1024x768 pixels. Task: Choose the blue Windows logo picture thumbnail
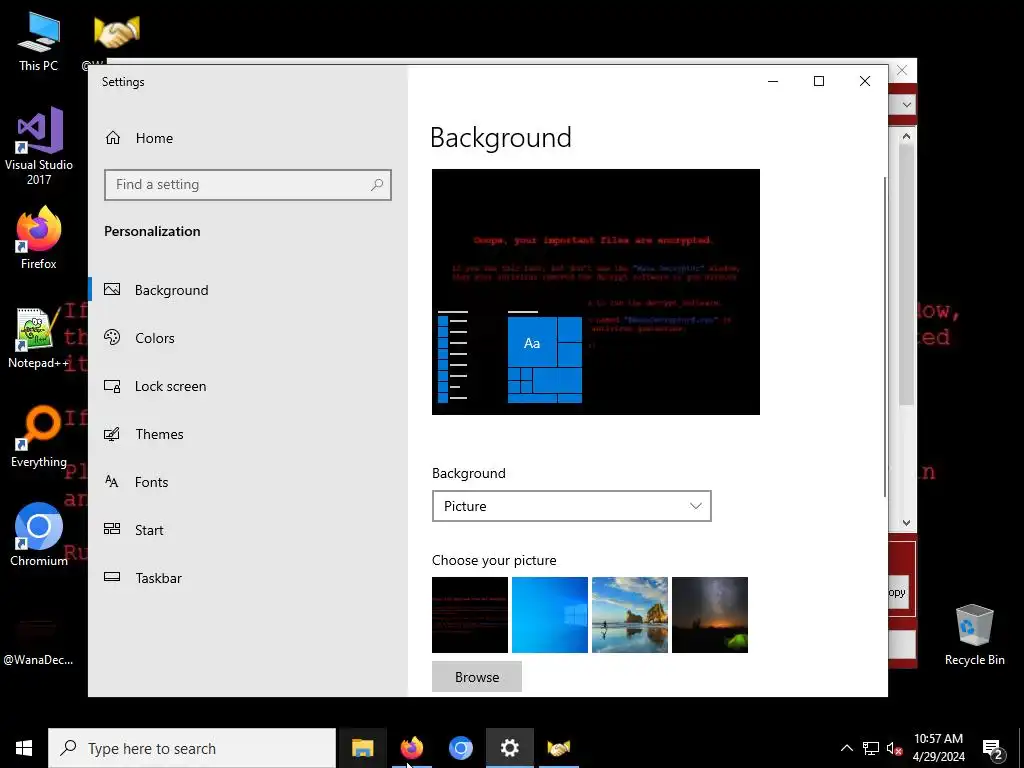click(550, 615)
